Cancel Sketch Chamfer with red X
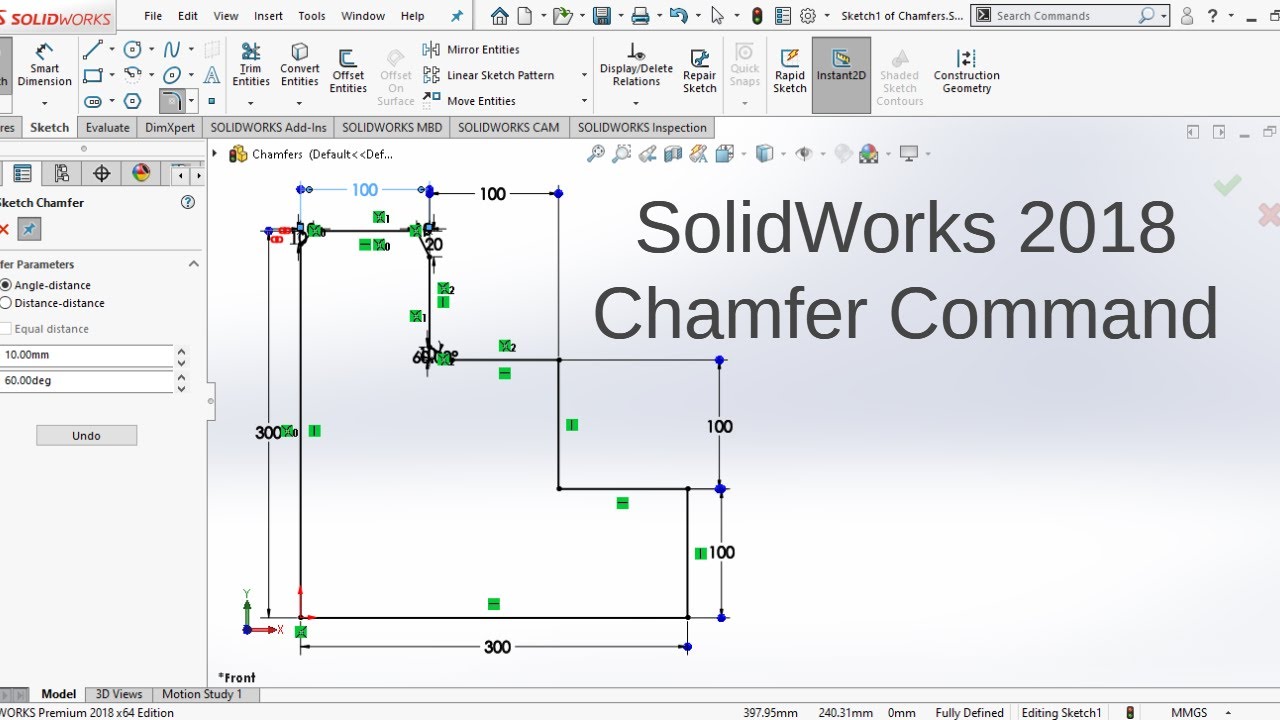The image size is (1280, 720). pyautogui.click(x=4, y=230)
